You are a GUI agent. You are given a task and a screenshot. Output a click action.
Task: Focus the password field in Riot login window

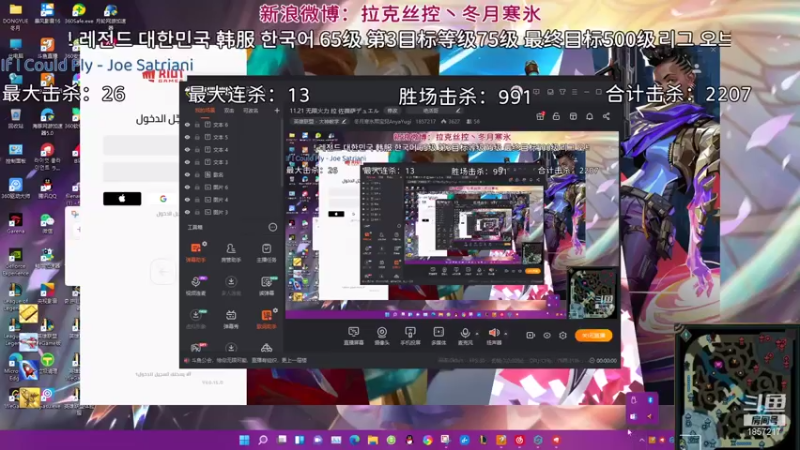(141, 172)
